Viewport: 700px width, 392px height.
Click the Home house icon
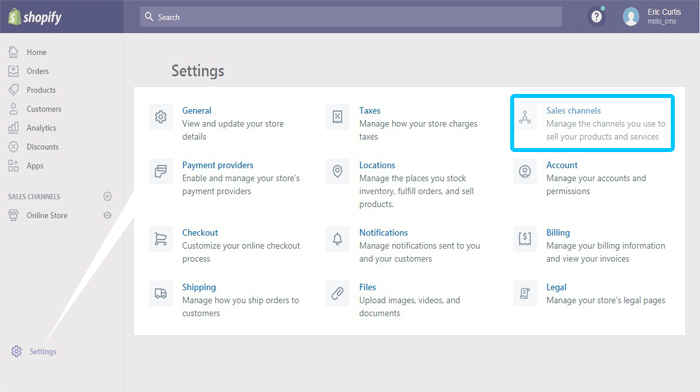pyautogui.click(x=13, y=52)
